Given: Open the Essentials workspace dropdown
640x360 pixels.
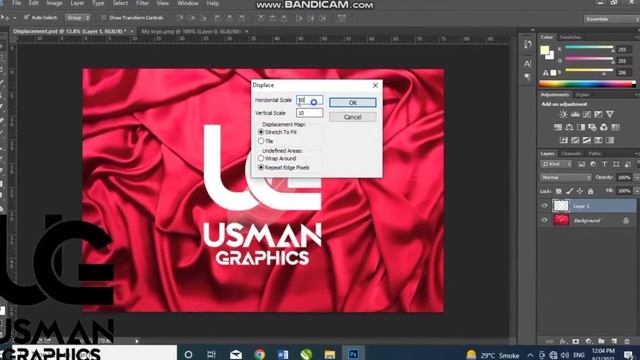Looking at the screenshot, I should click(611, 19).
